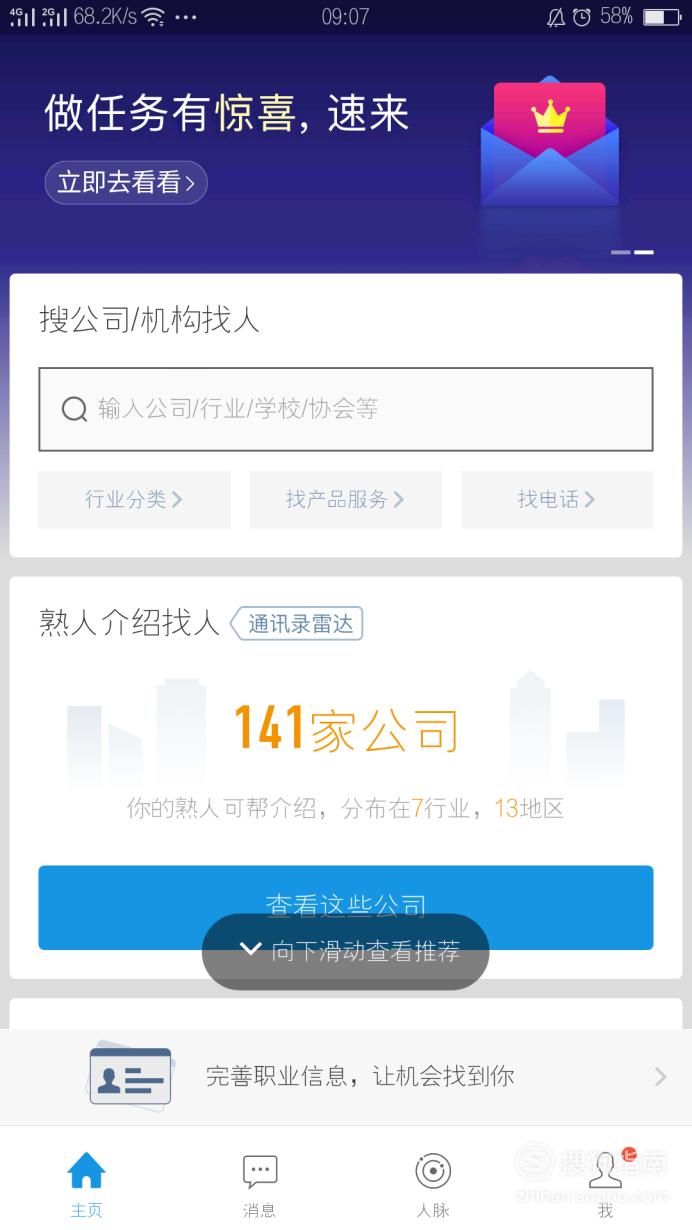Tap the 立即去看看 banner button
Screen dimensions: 692x1230
click(x=126, y=182)
